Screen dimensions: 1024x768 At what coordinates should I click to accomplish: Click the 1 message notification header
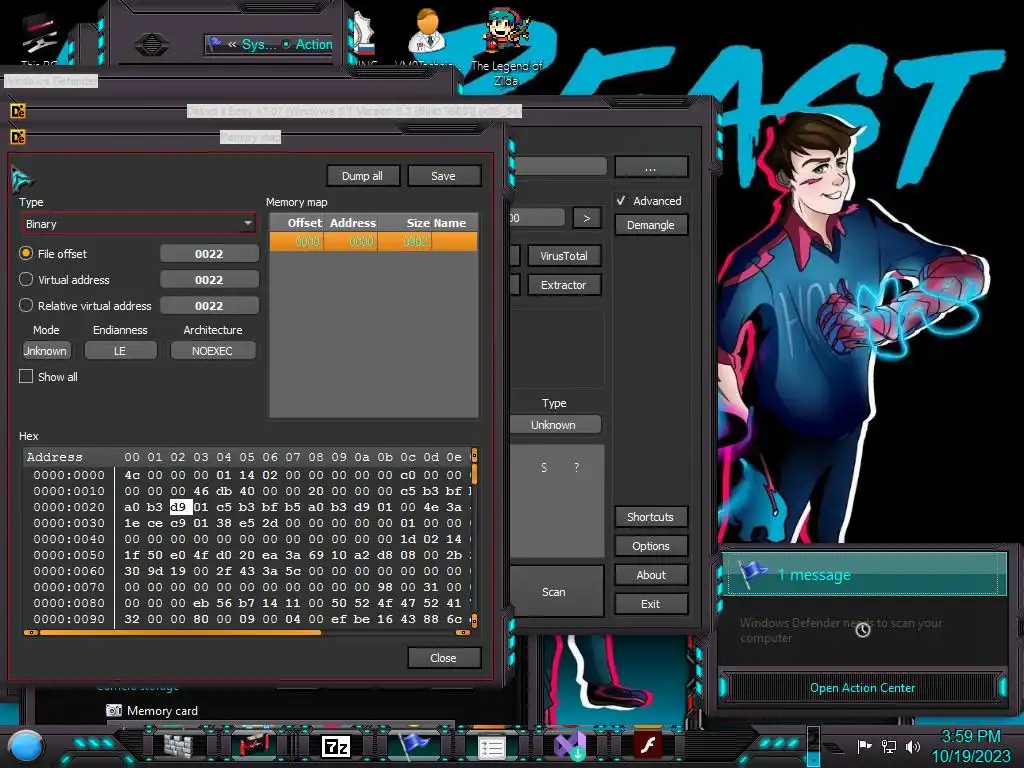(866, 574)
